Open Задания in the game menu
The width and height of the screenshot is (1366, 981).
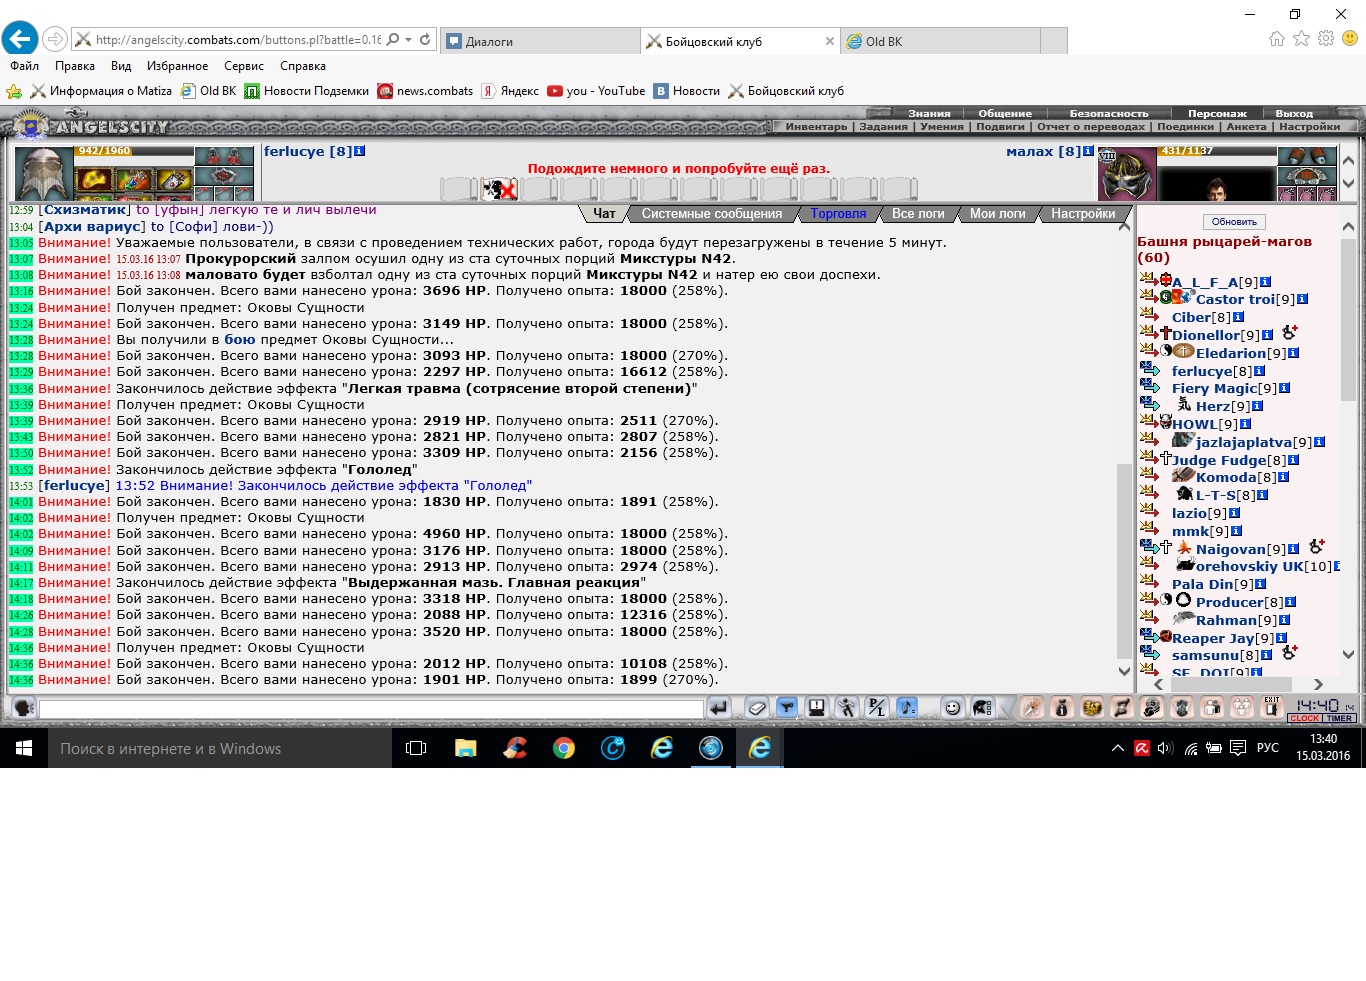coord(883,126)
